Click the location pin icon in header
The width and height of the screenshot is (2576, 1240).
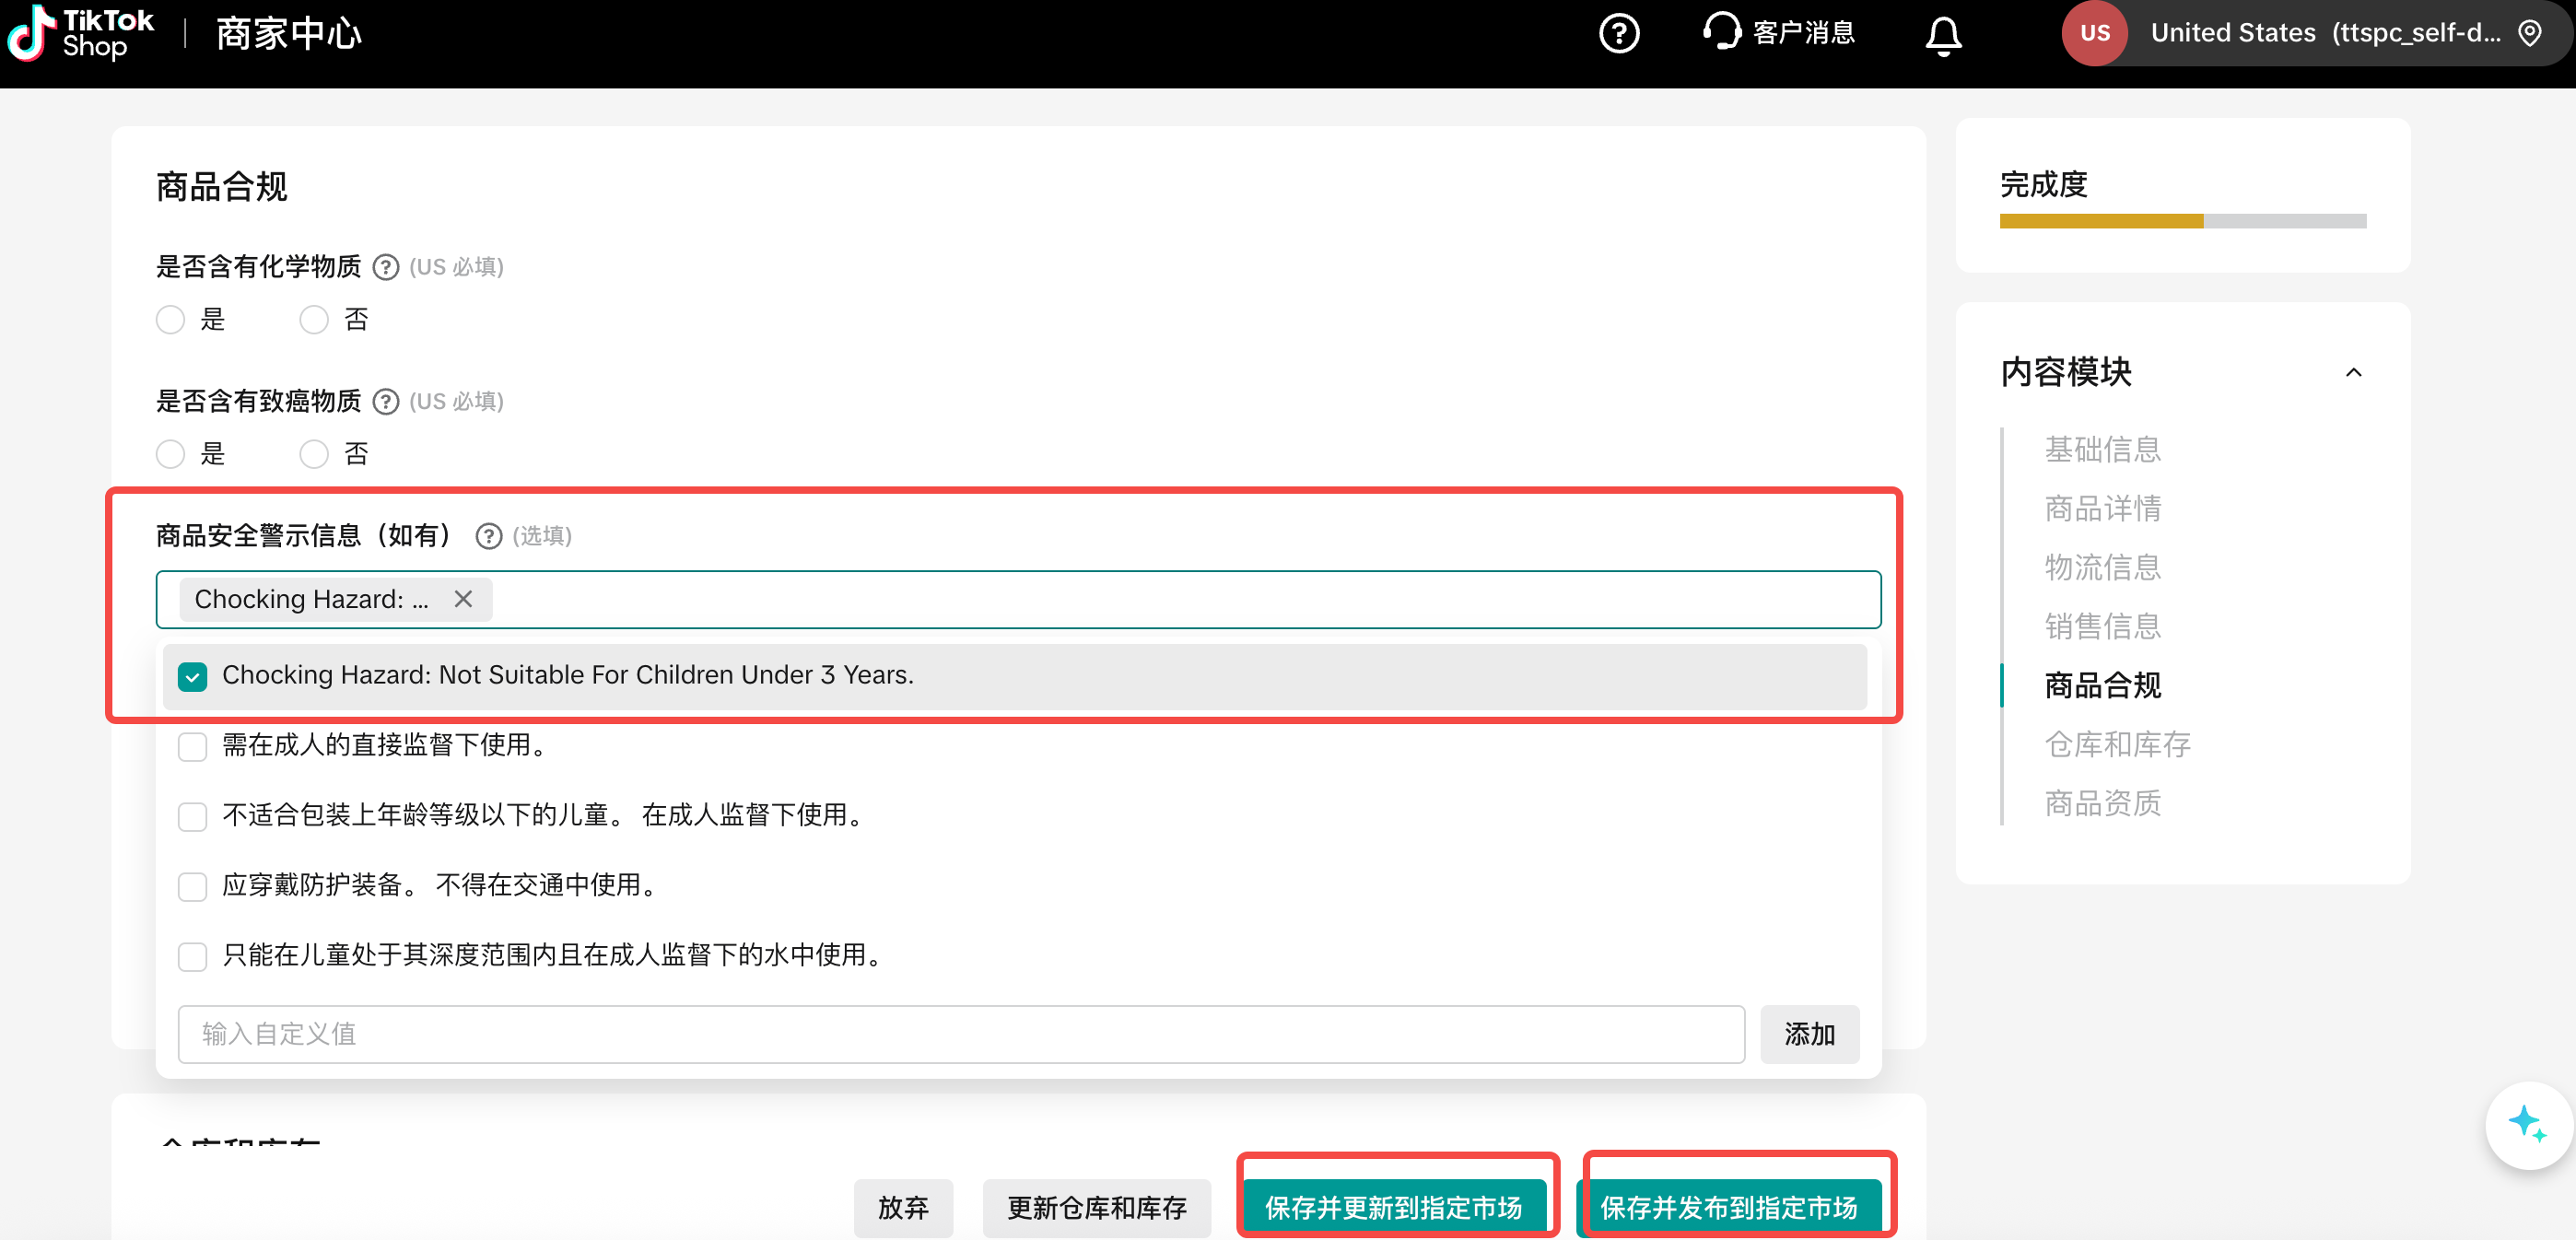tap(2529, 33)
